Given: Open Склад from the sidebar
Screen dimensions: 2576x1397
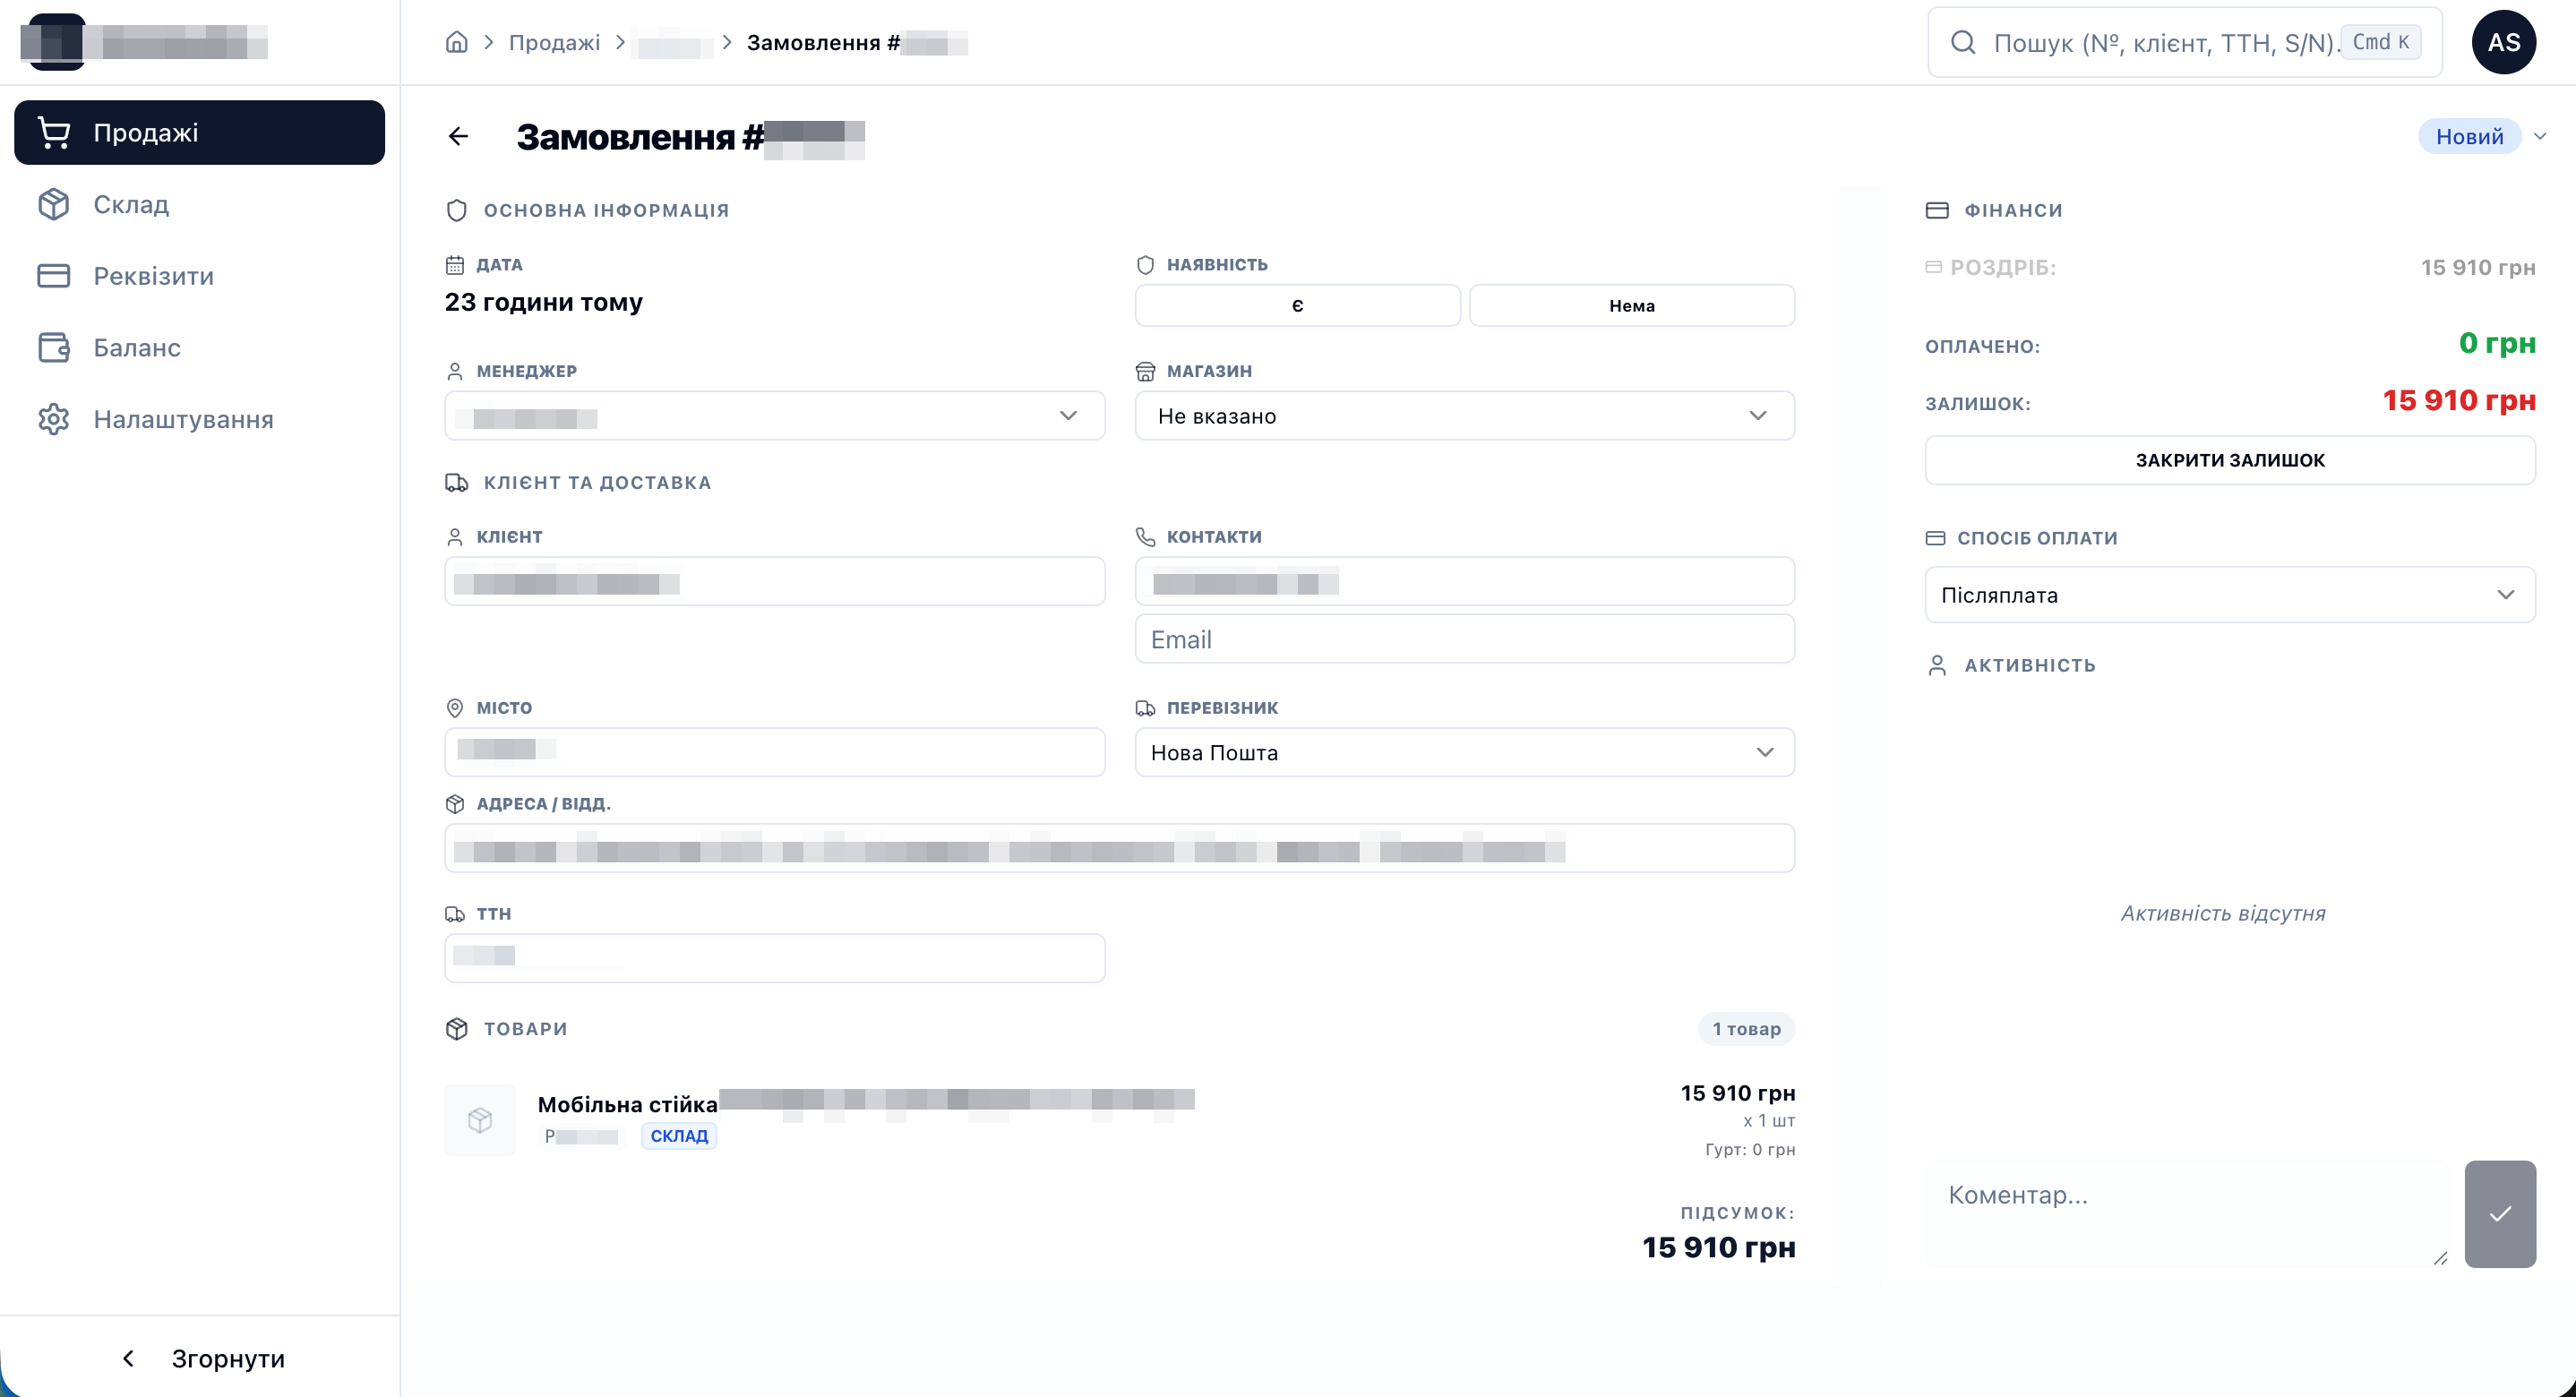Looking at the screenshot, I should point(131,204).
